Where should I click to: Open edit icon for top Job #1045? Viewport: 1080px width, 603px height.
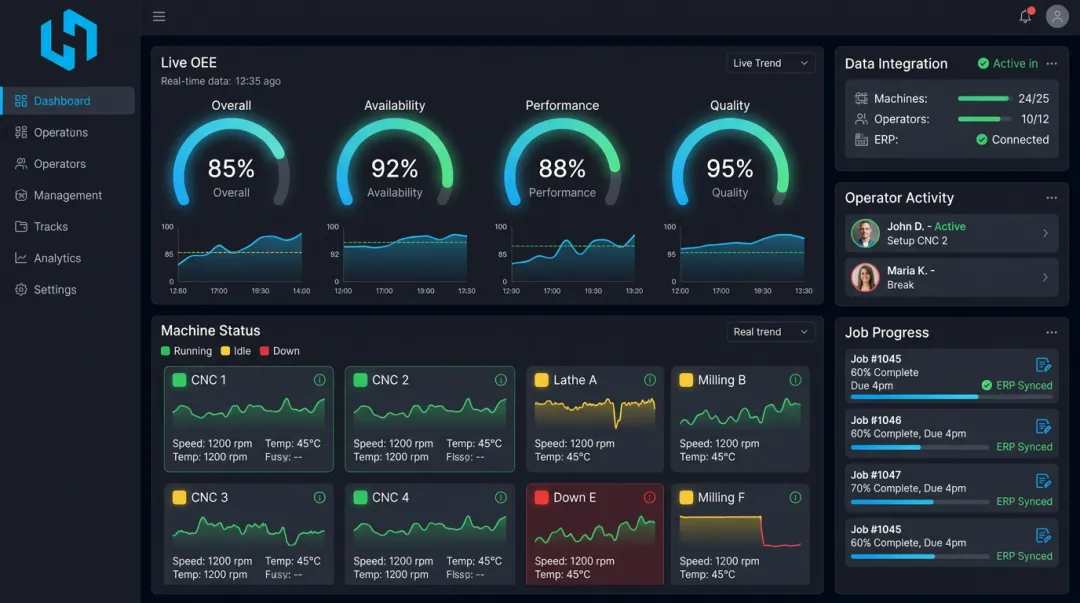point(1043,365)
